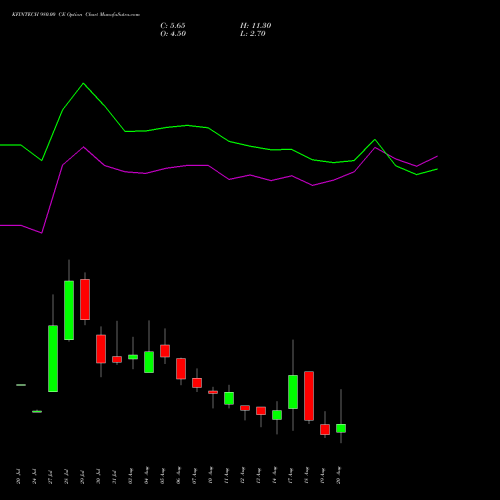Click the '17 Aug' date axis label
Screen dimensions: 500x500
[x=290, y=476]
